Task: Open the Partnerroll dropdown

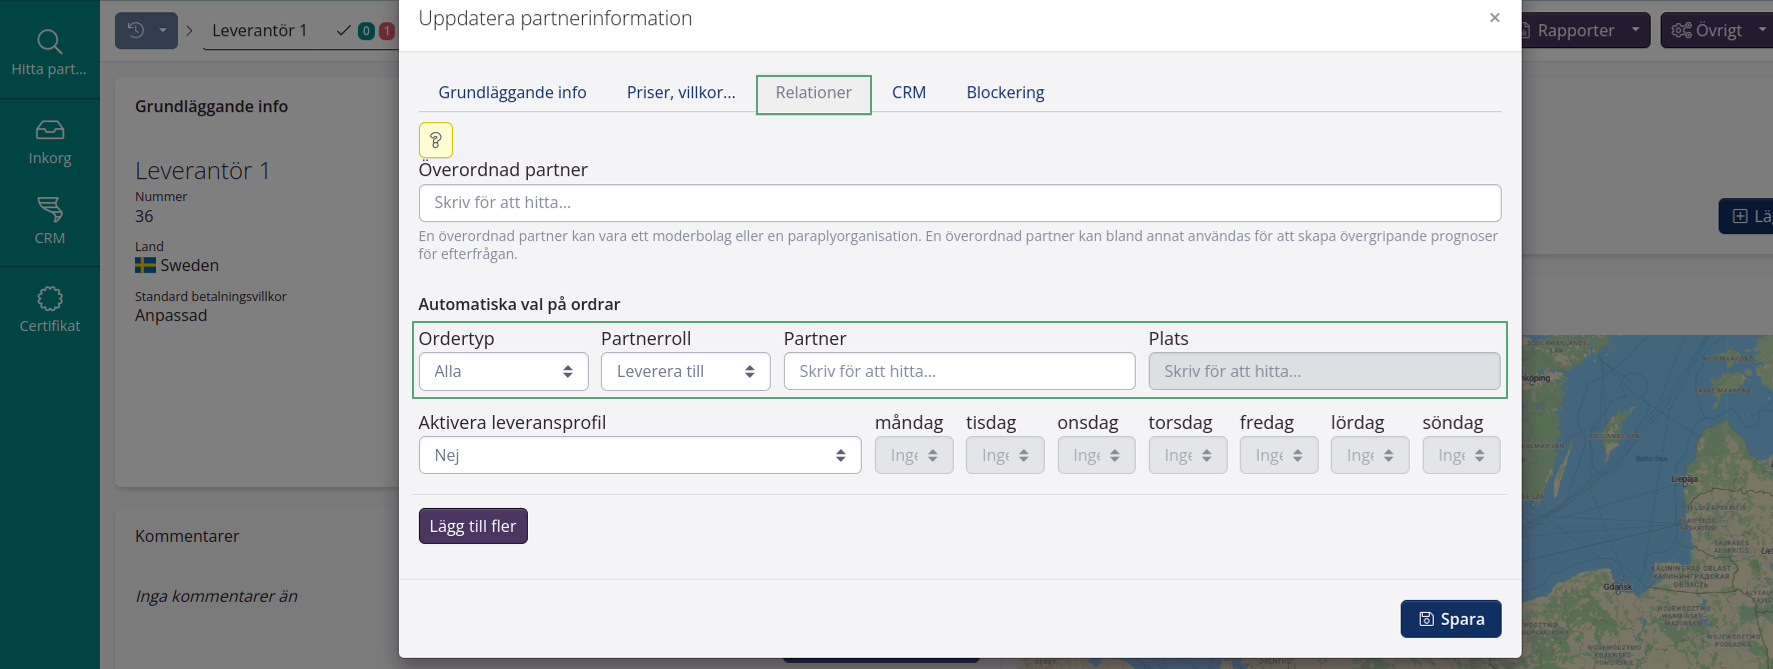Action: [x=685, y=371]
